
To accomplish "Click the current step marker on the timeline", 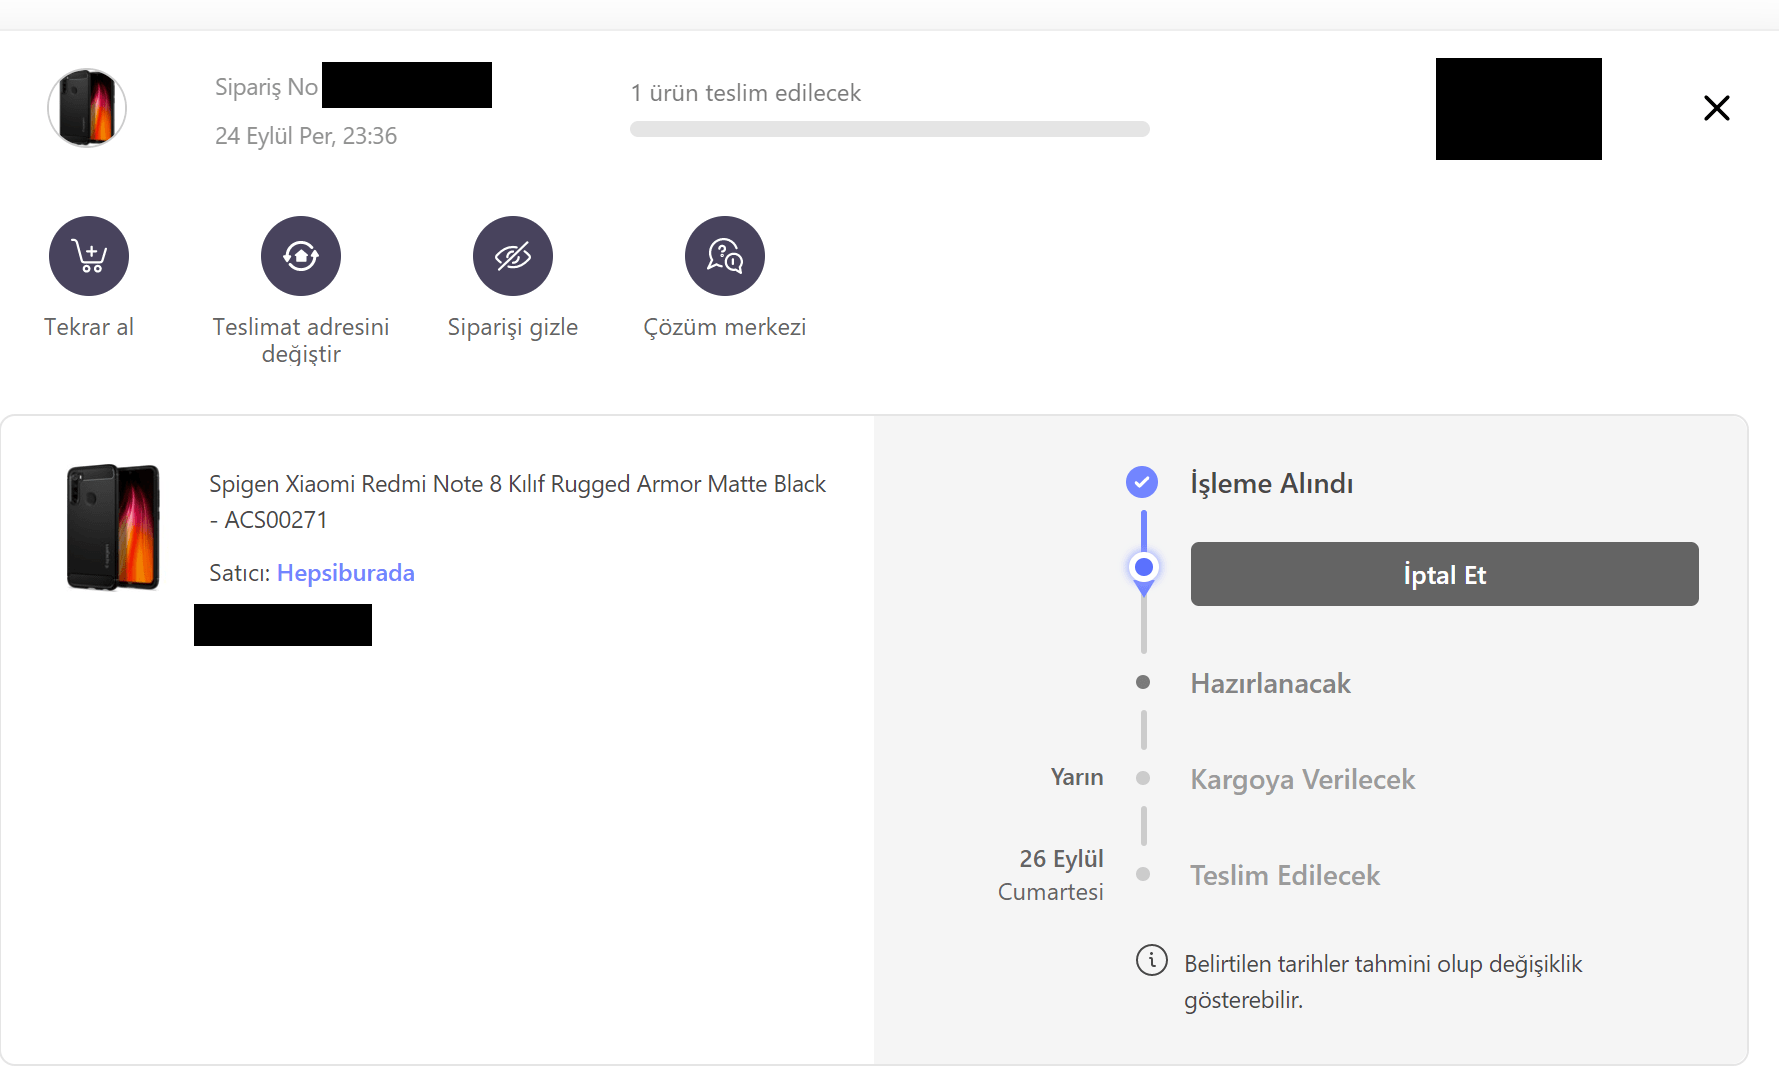I will pyautogui.click(x=1144, y=568).
